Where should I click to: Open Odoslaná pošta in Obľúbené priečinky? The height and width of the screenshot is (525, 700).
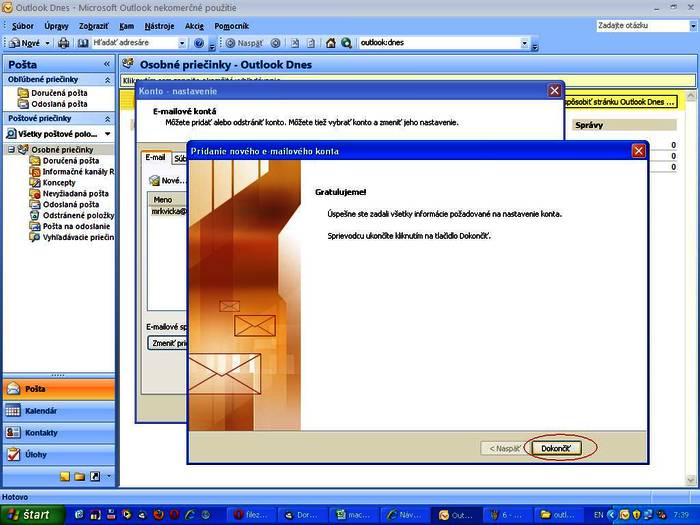tap(59, 104)
